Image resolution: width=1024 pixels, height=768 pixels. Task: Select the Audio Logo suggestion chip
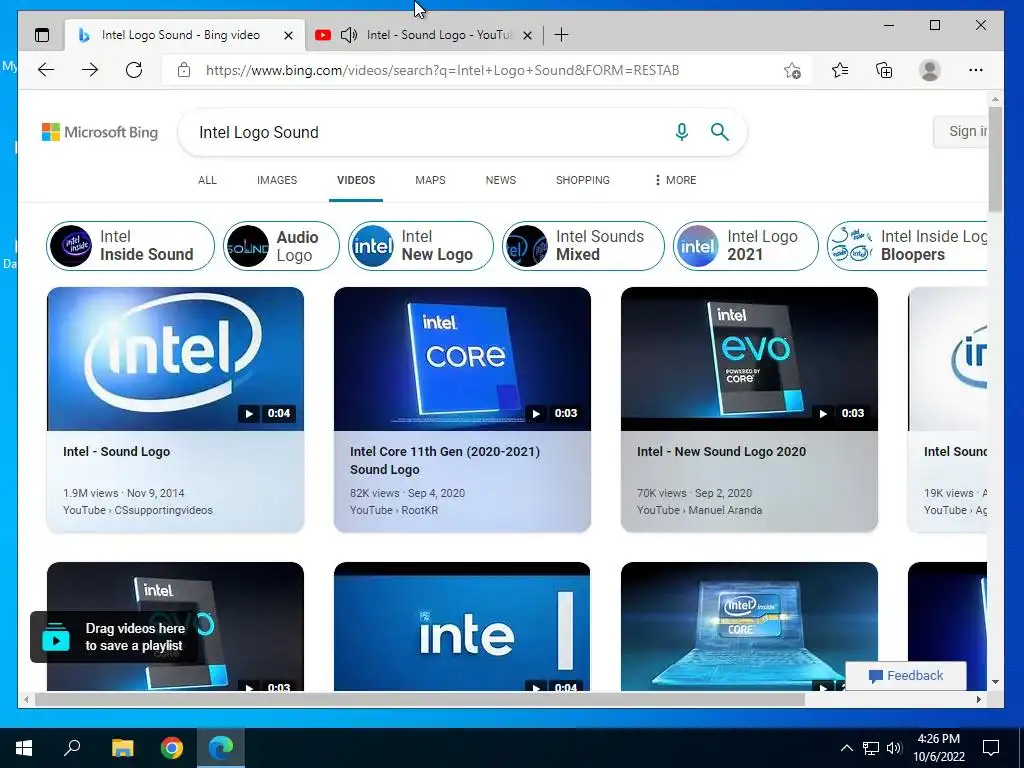(281, 246)
